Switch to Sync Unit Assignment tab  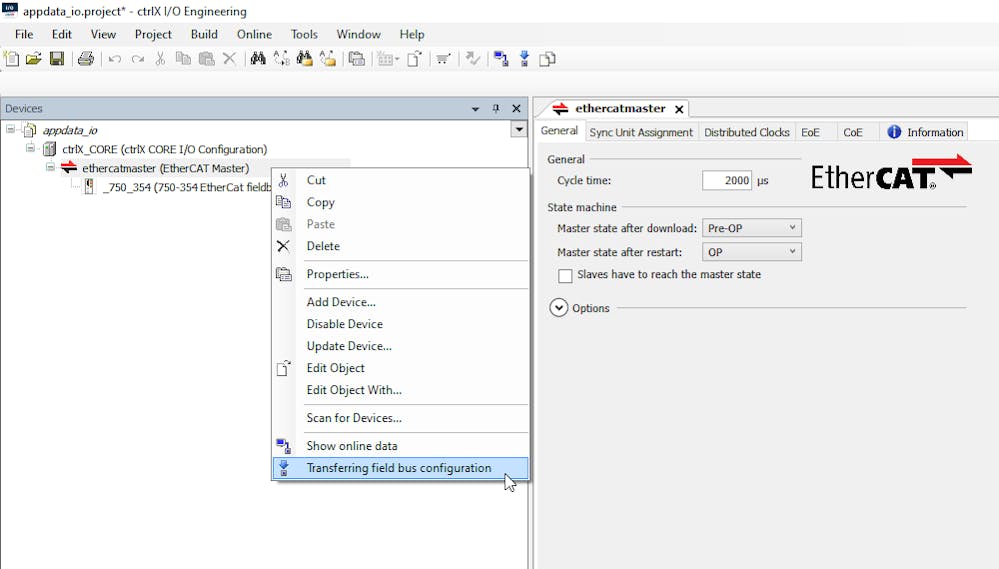tap(641, 132)
